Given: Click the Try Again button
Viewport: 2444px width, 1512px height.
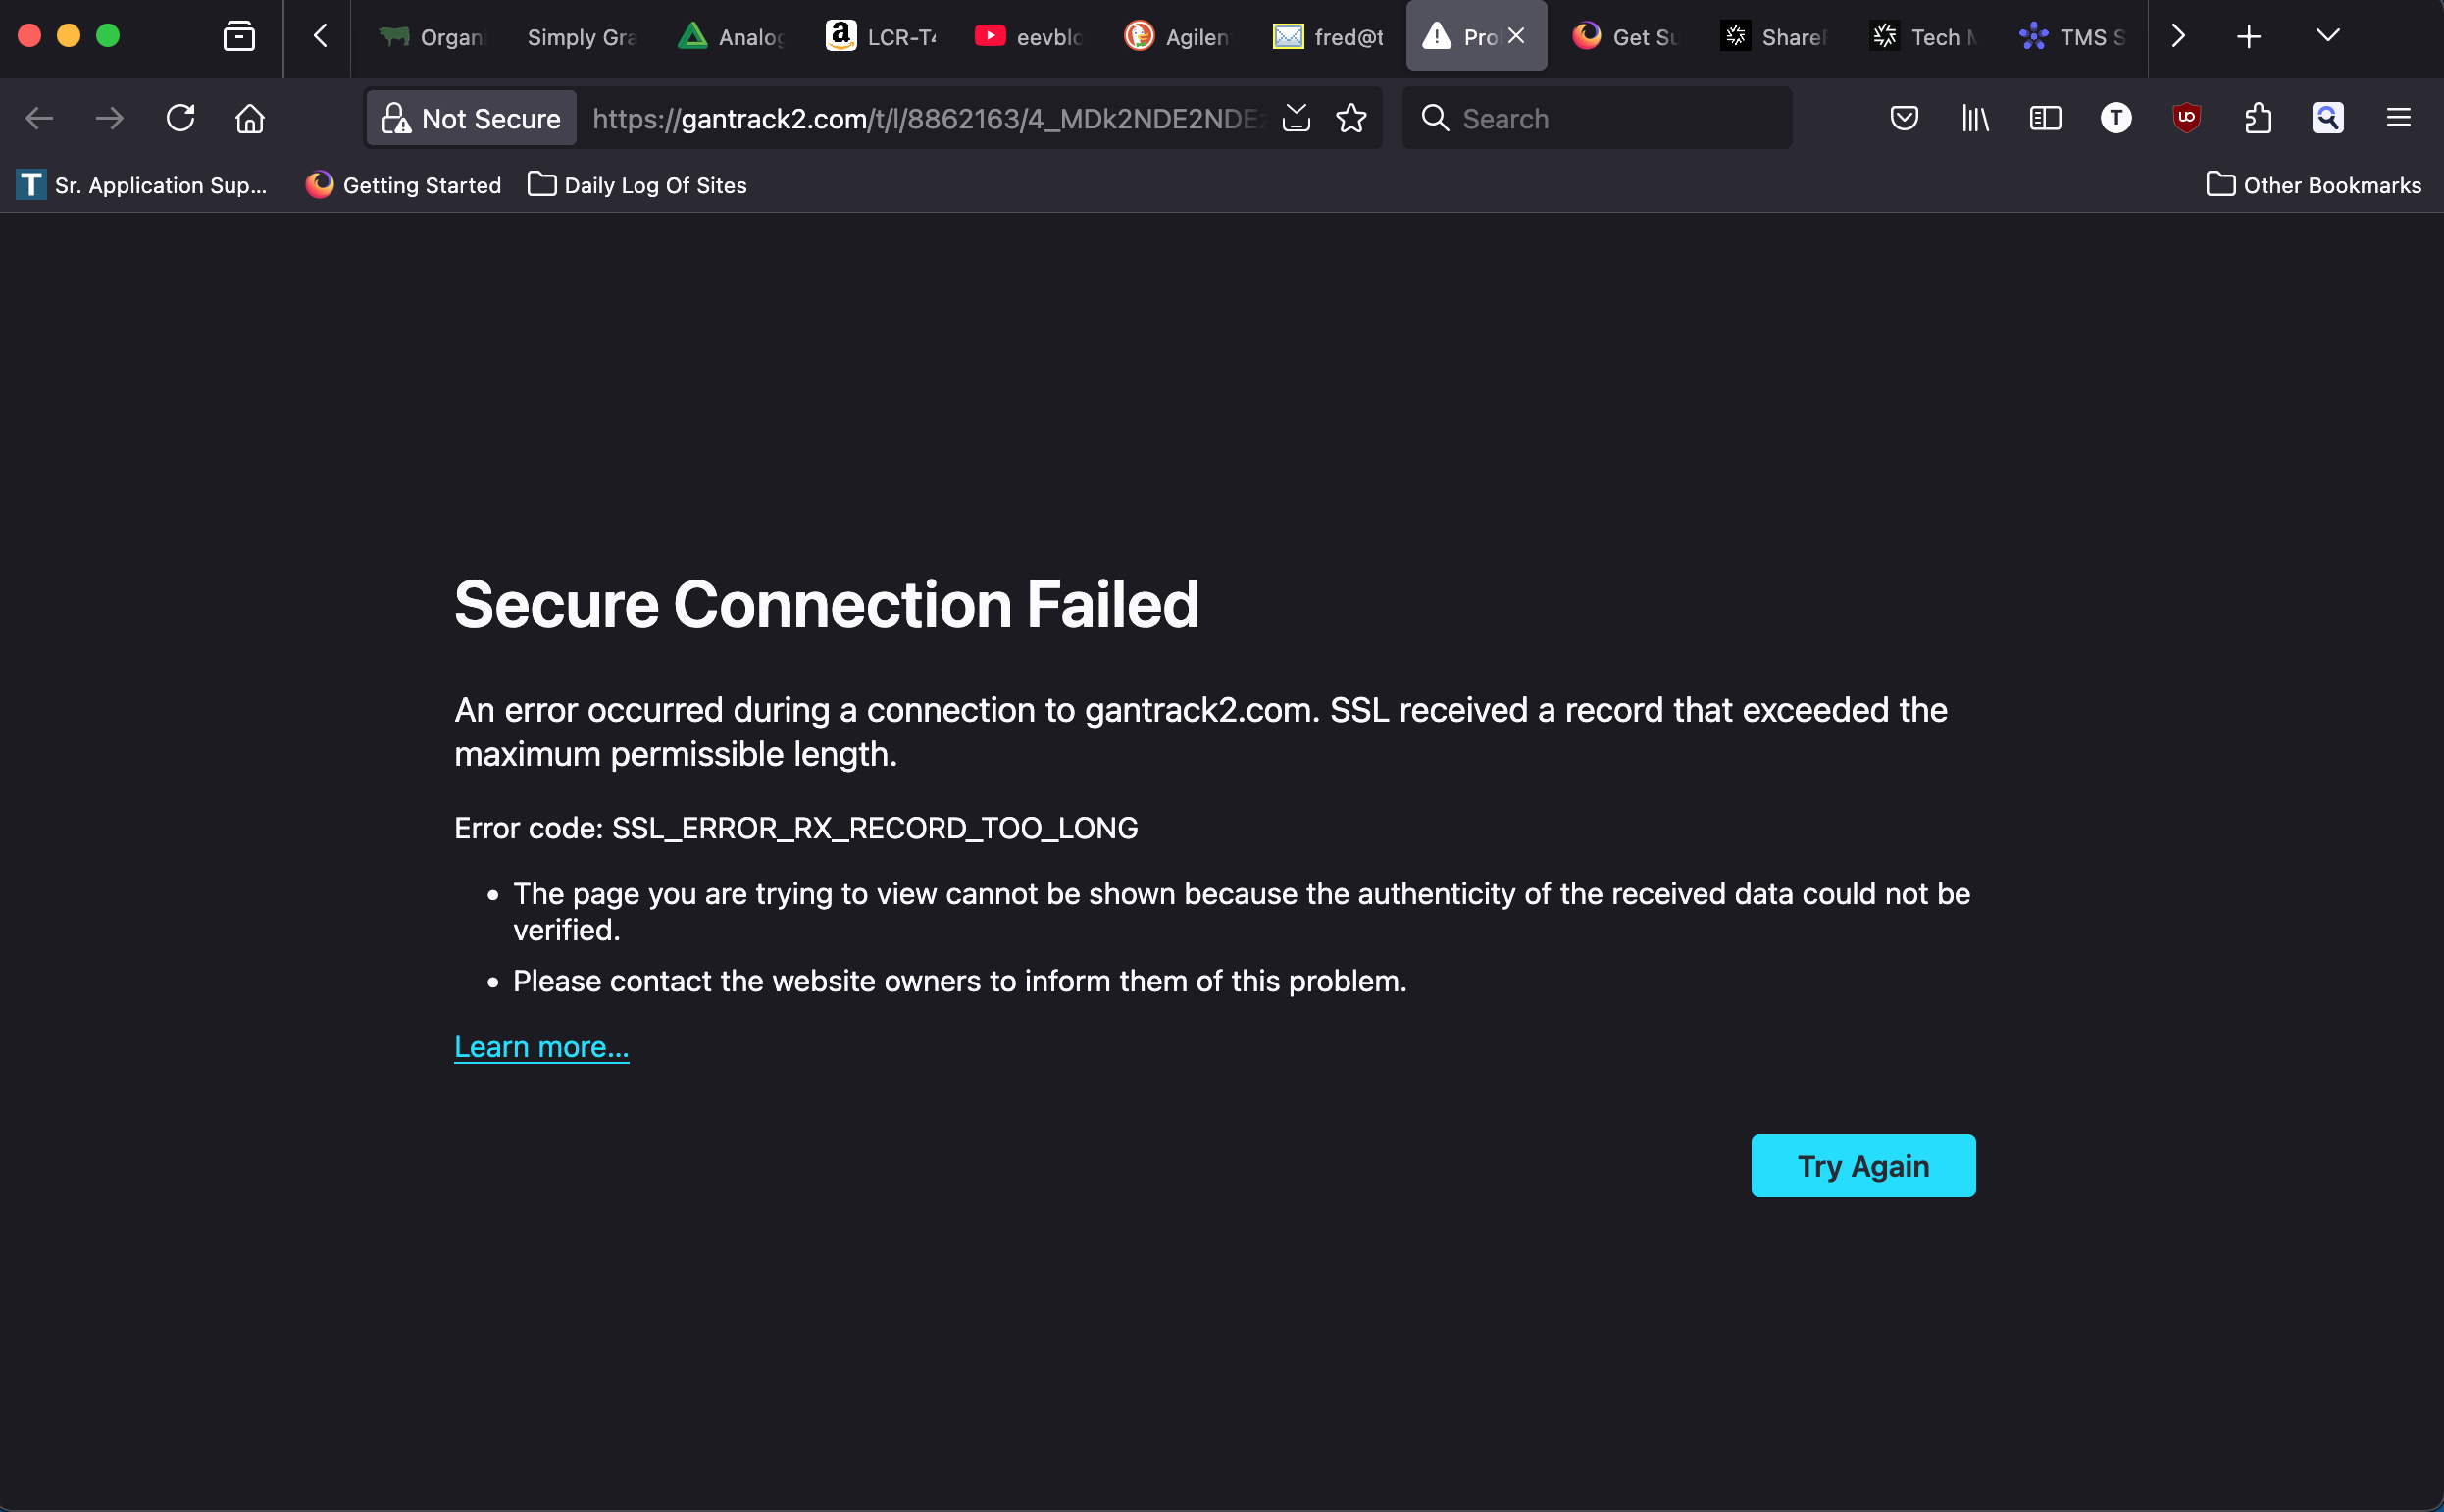Looking at the screenshot, I should point(1863,1165).
